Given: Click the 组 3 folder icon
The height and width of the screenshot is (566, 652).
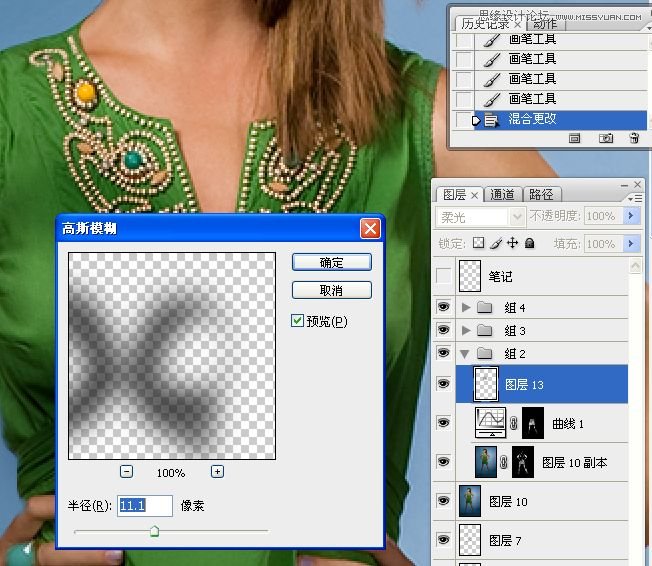Looking at the screenshot, I should (484, 330).
